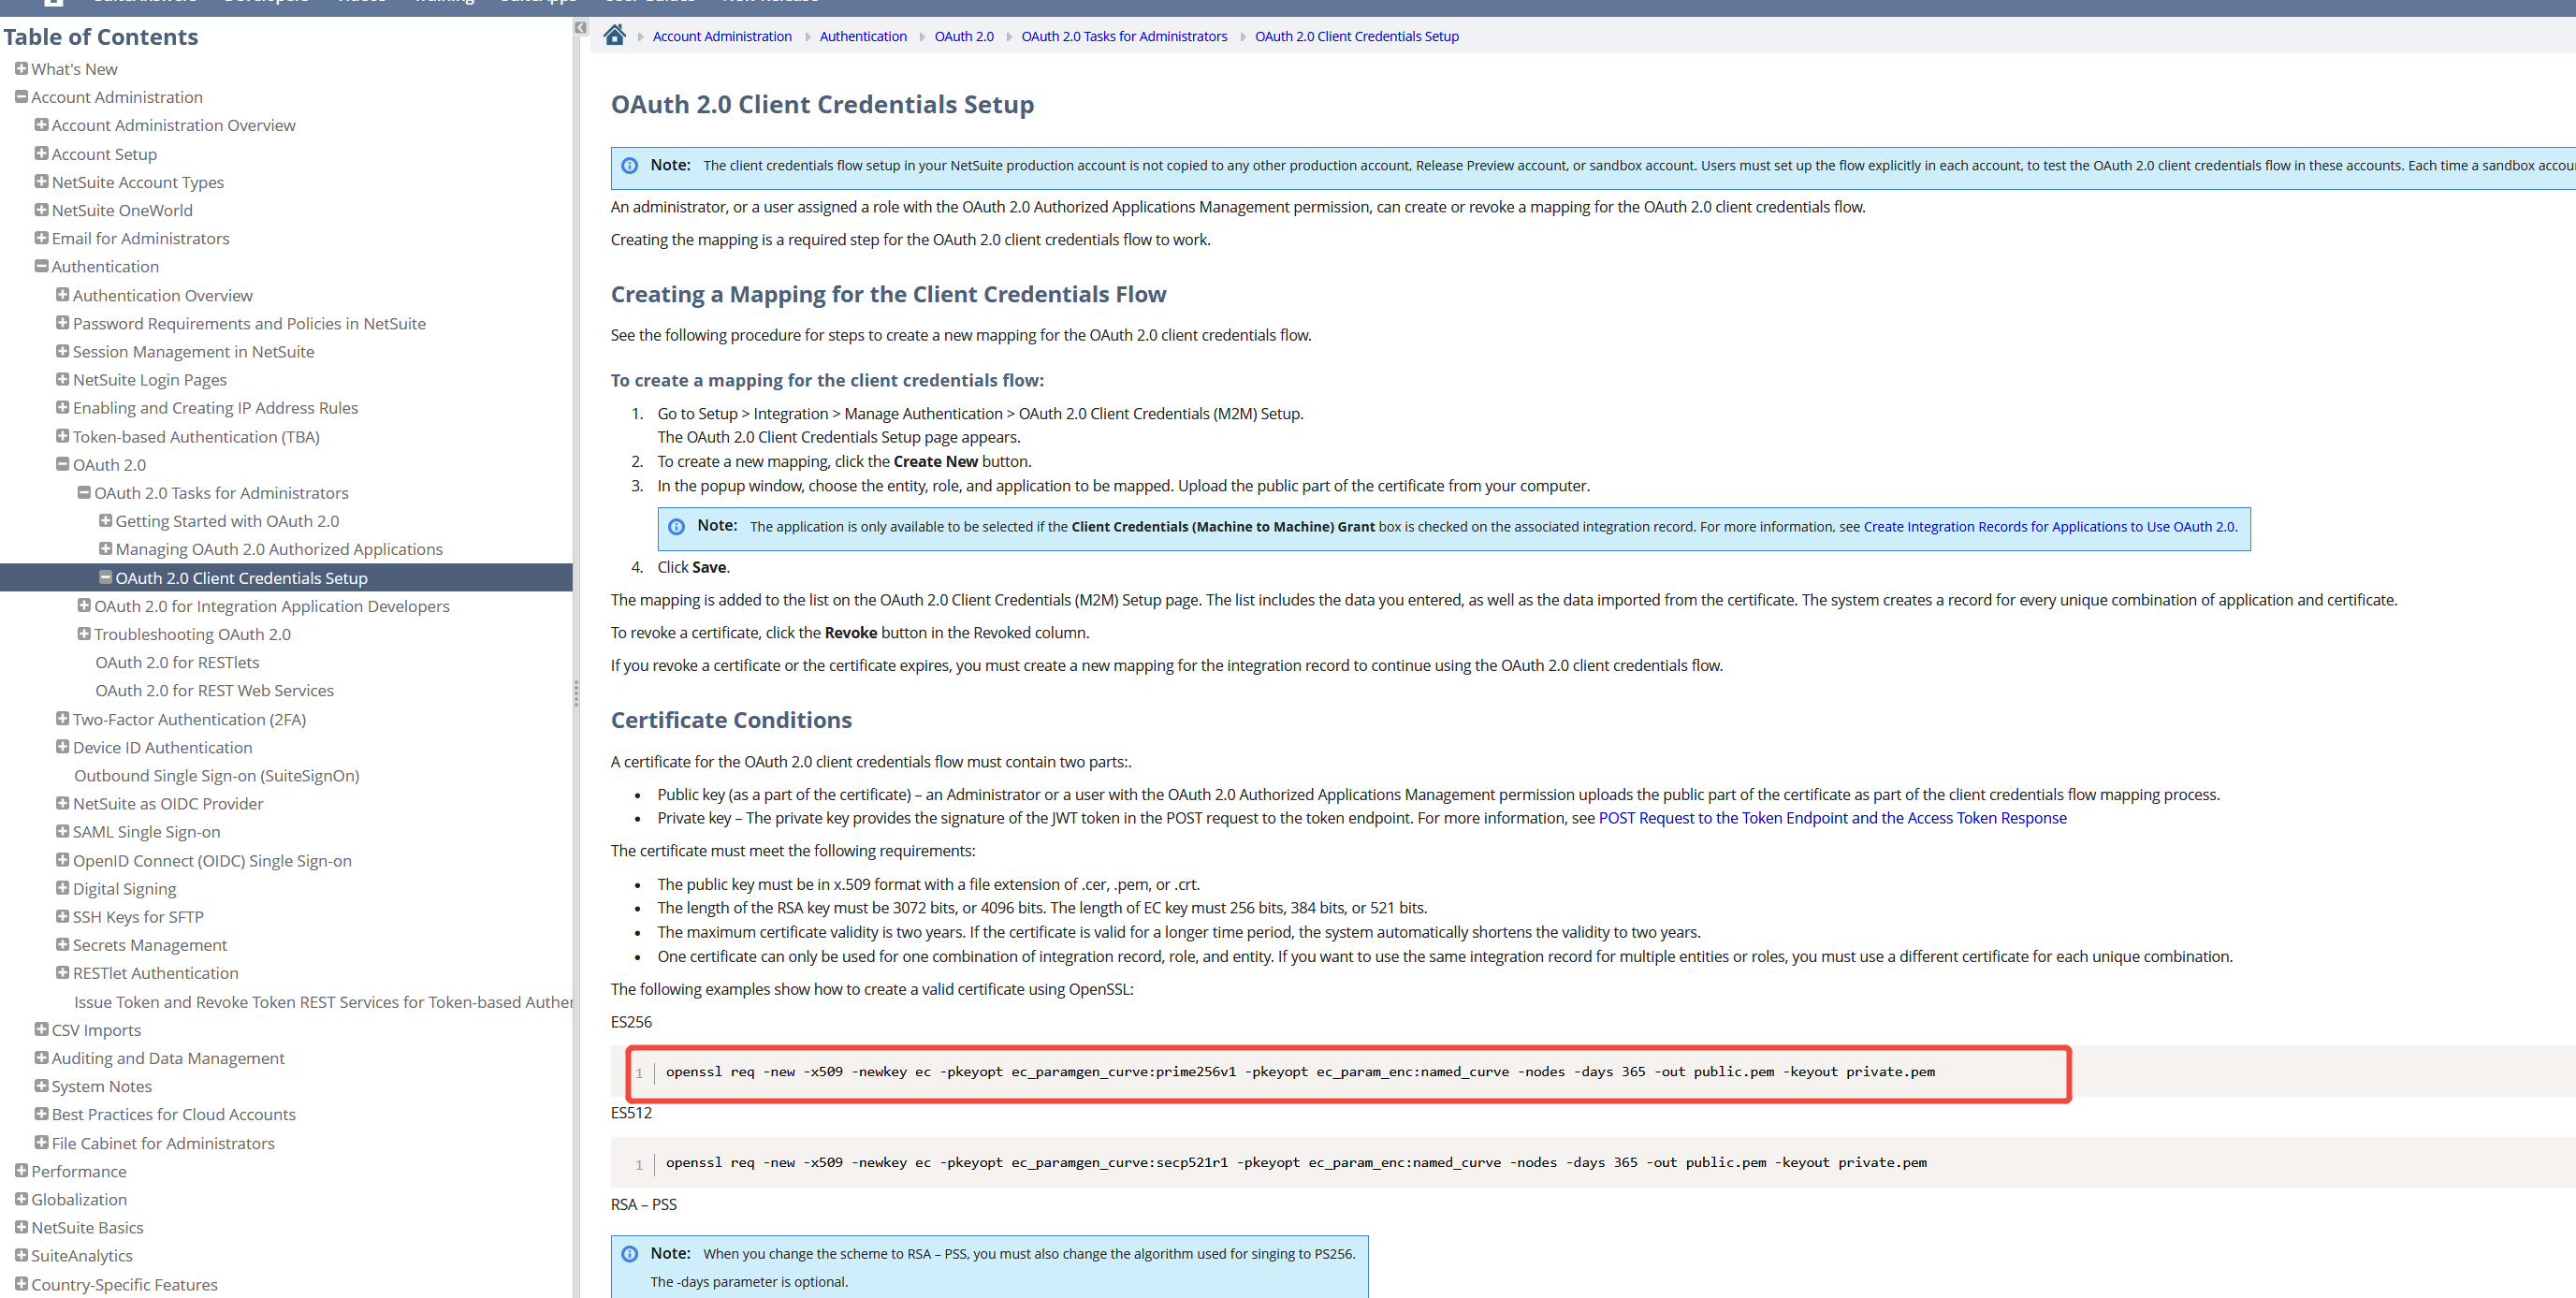Expand Troubleshooting OAuth 2.0 node

coord(84,634)
